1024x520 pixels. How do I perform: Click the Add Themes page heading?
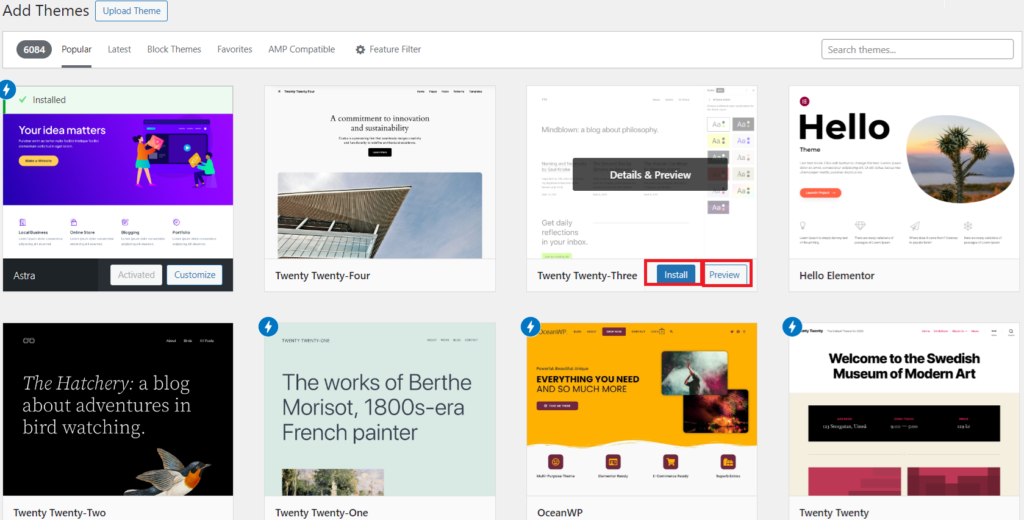[x=46, y=11]
